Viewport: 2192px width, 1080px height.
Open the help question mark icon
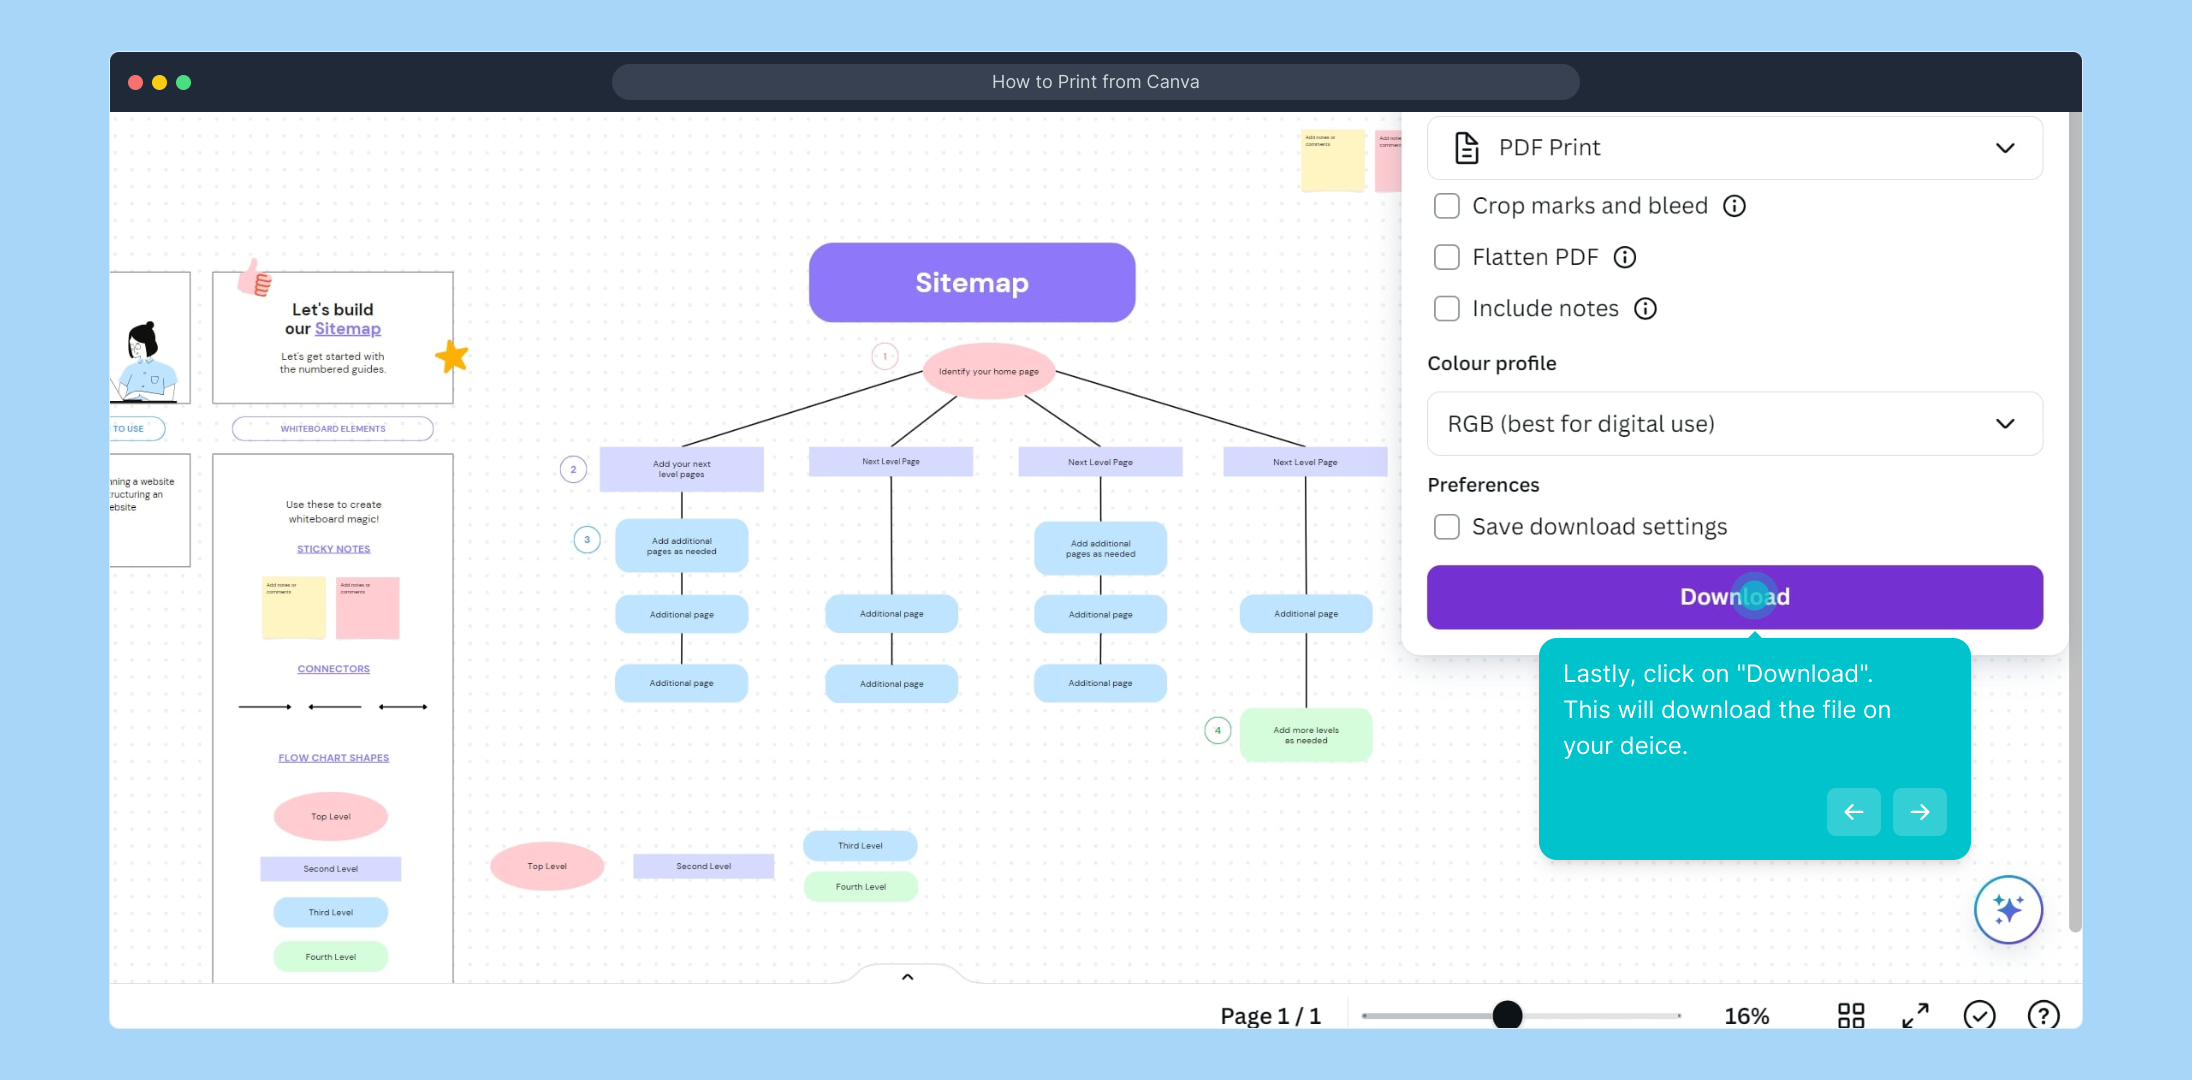[x=2043, y=1015]
